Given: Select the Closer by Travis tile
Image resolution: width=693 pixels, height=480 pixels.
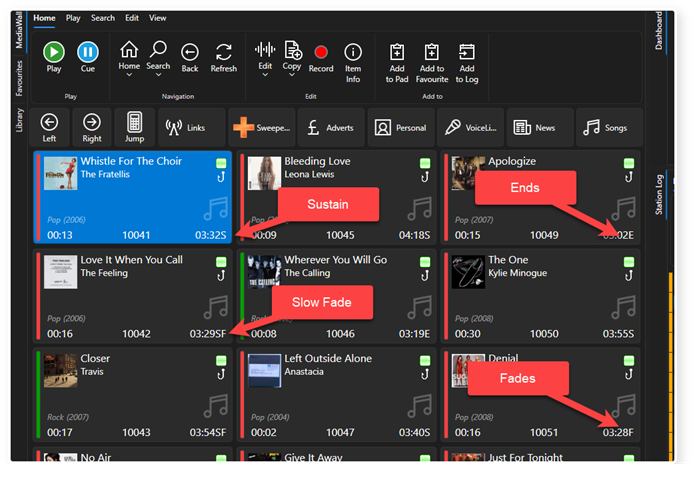Looking at the screenshot, I should (133, 395).
